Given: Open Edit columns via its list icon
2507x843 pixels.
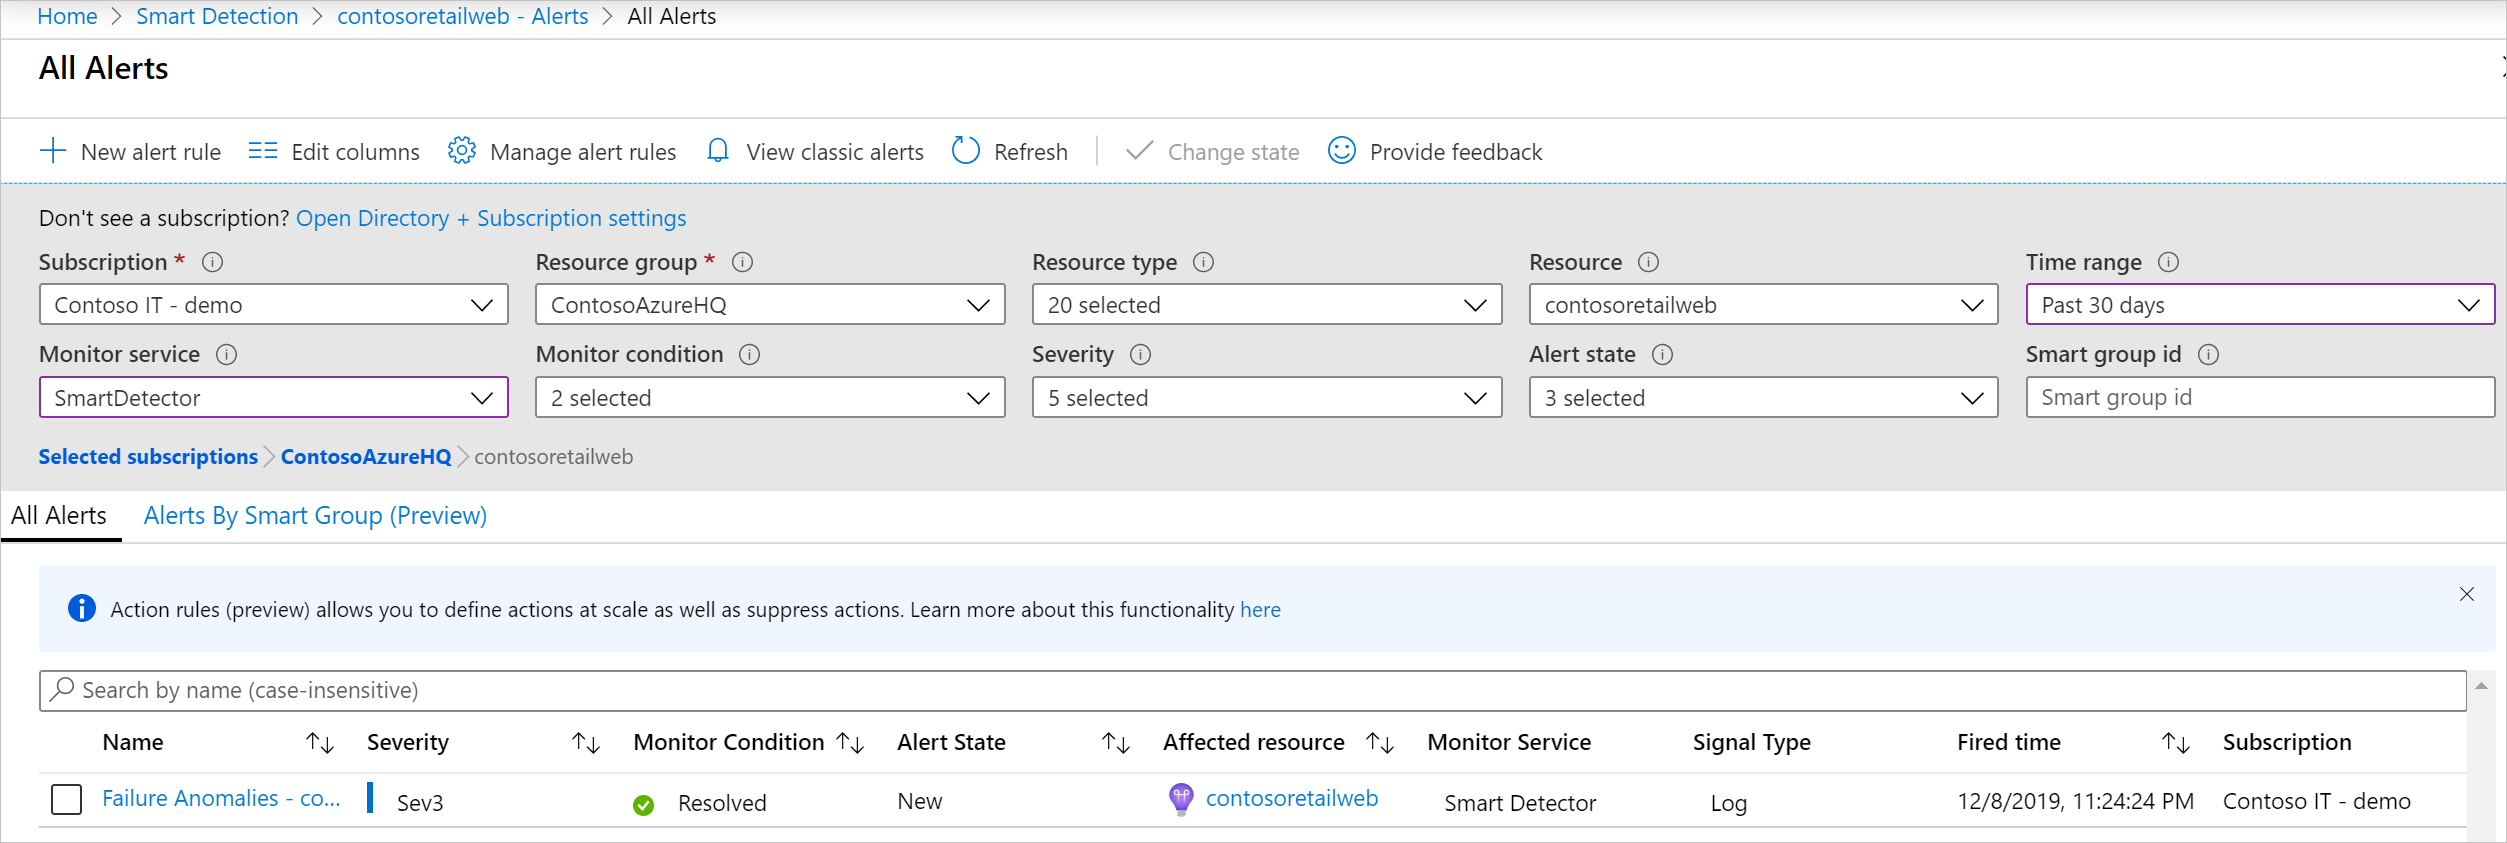Looking at the screenshot, I should point(262,151).
